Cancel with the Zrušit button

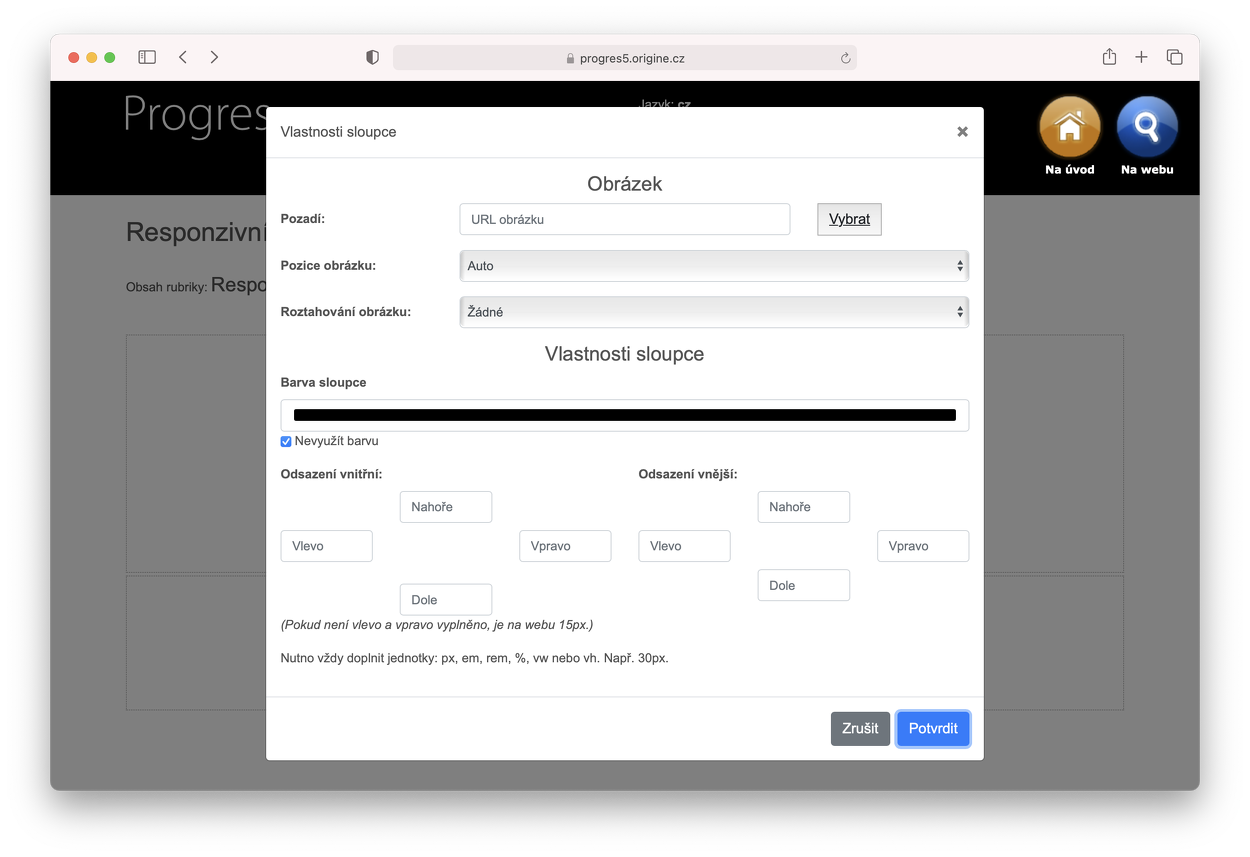859,728
